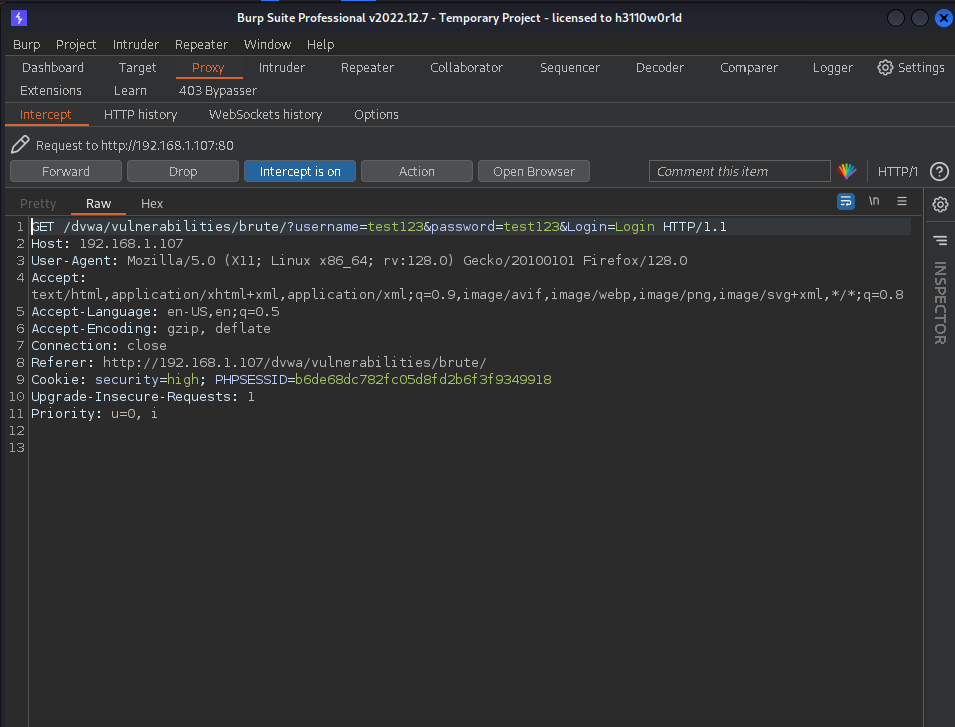Open the Collaborator tab

(467, 68)
